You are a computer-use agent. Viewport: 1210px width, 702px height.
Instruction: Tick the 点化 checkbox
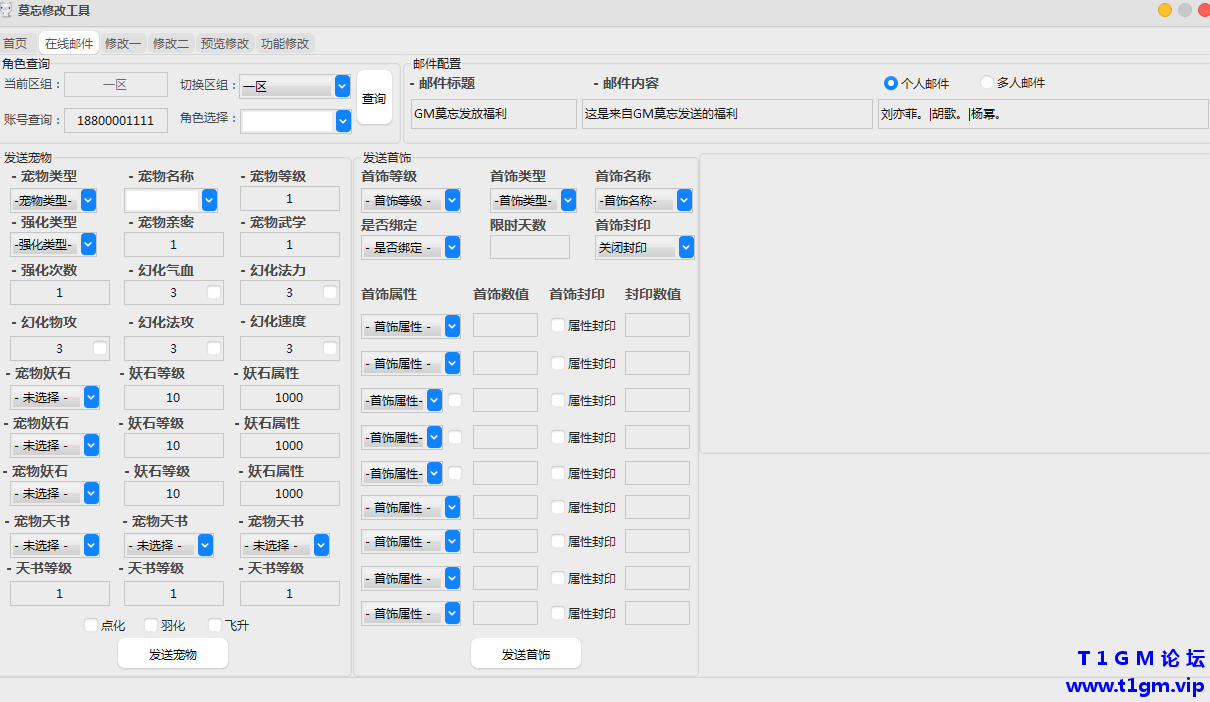click(x=91, y=625)
